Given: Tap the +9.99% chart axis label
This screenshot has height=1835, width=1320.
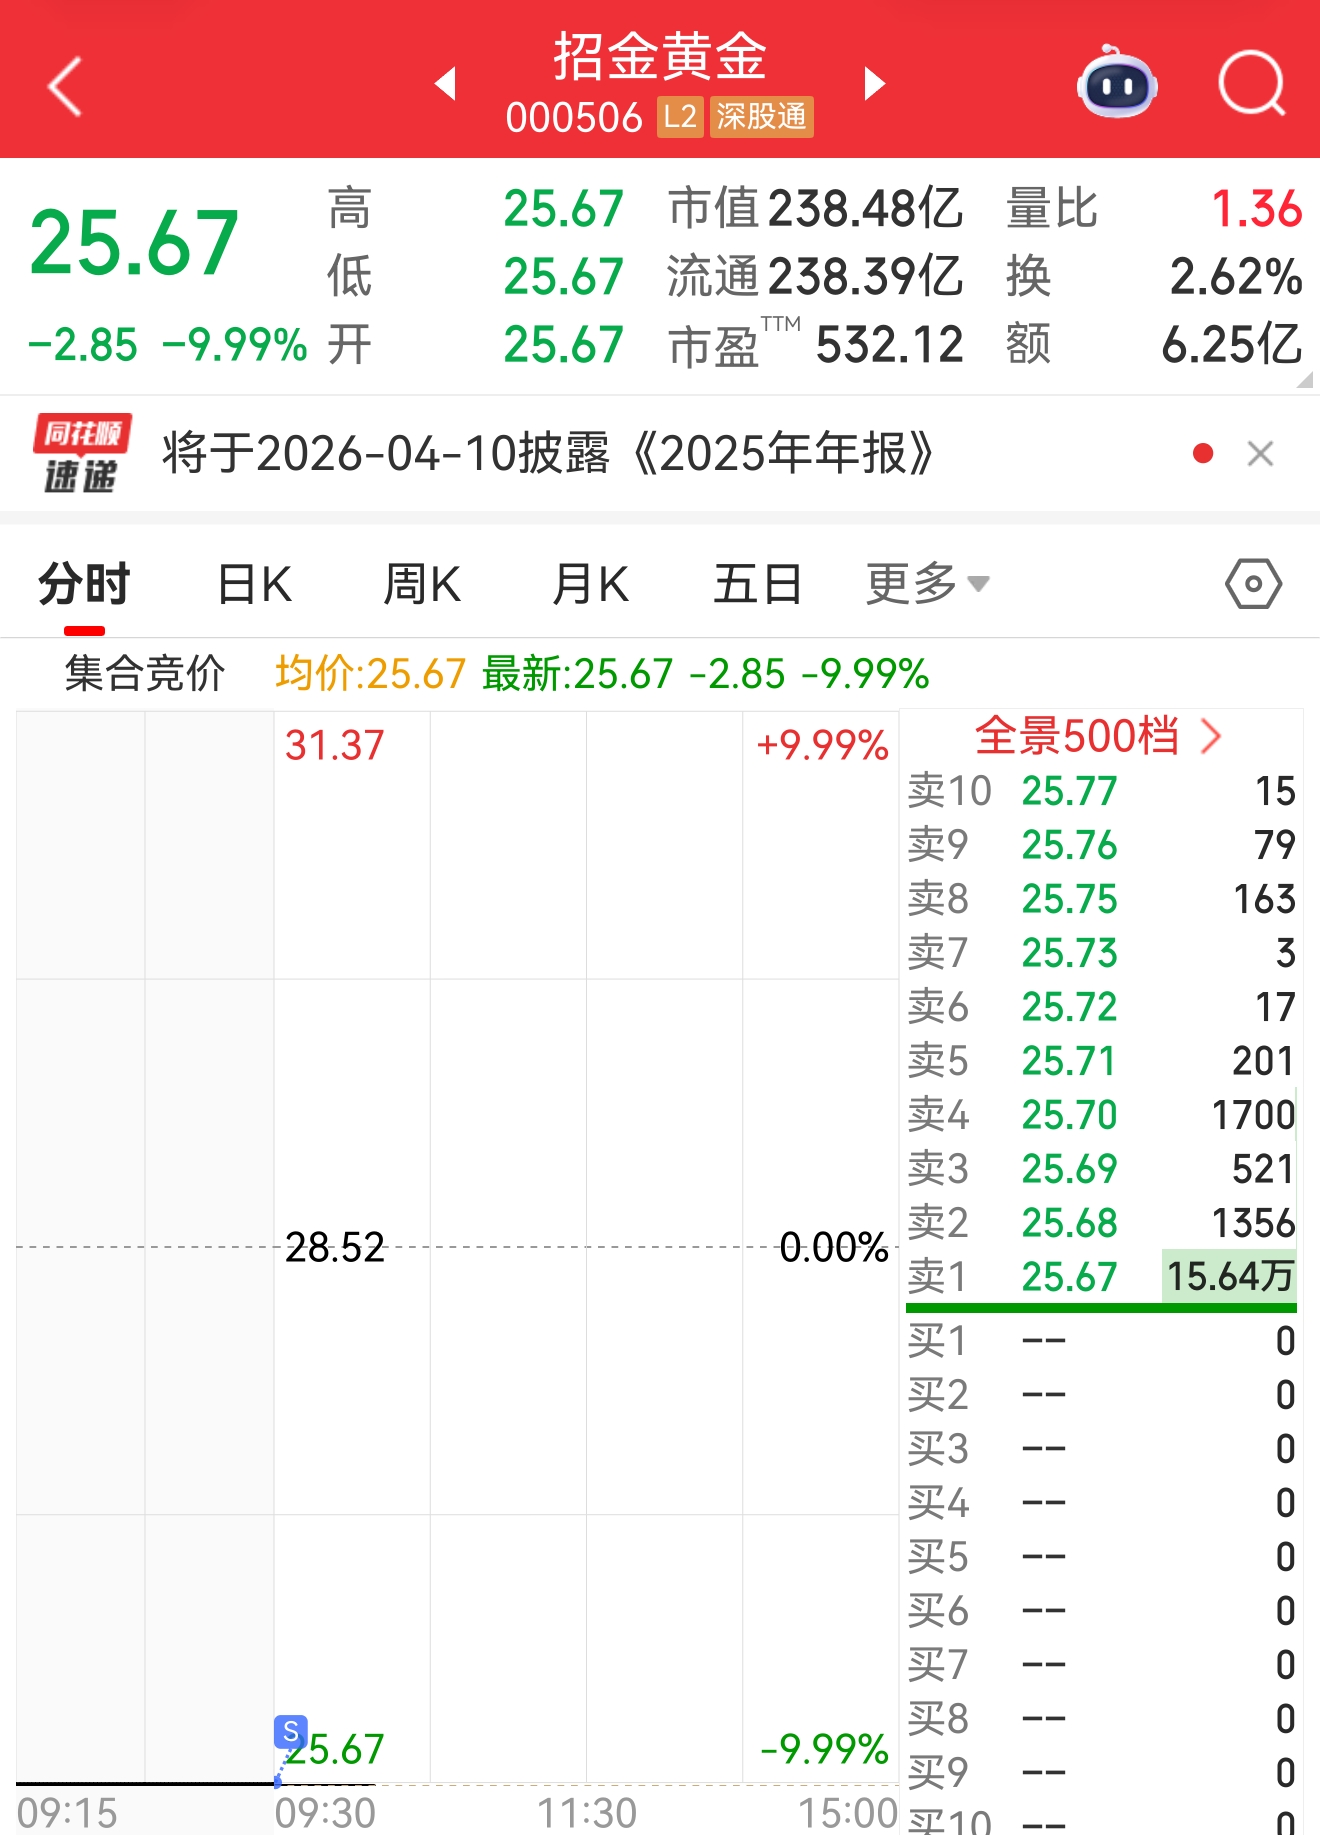Looking at the screenshot, I should [822, 746].
